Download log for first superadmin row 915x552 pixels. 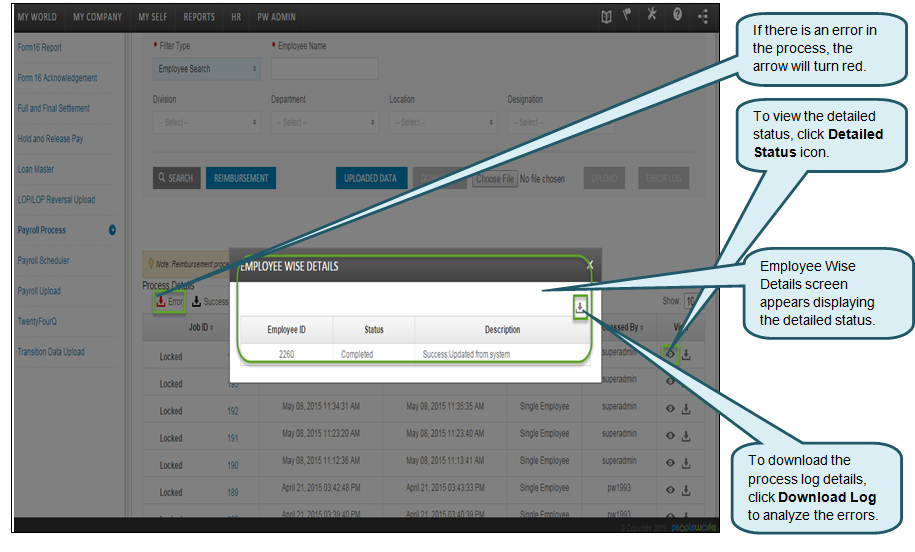point(686,354)
